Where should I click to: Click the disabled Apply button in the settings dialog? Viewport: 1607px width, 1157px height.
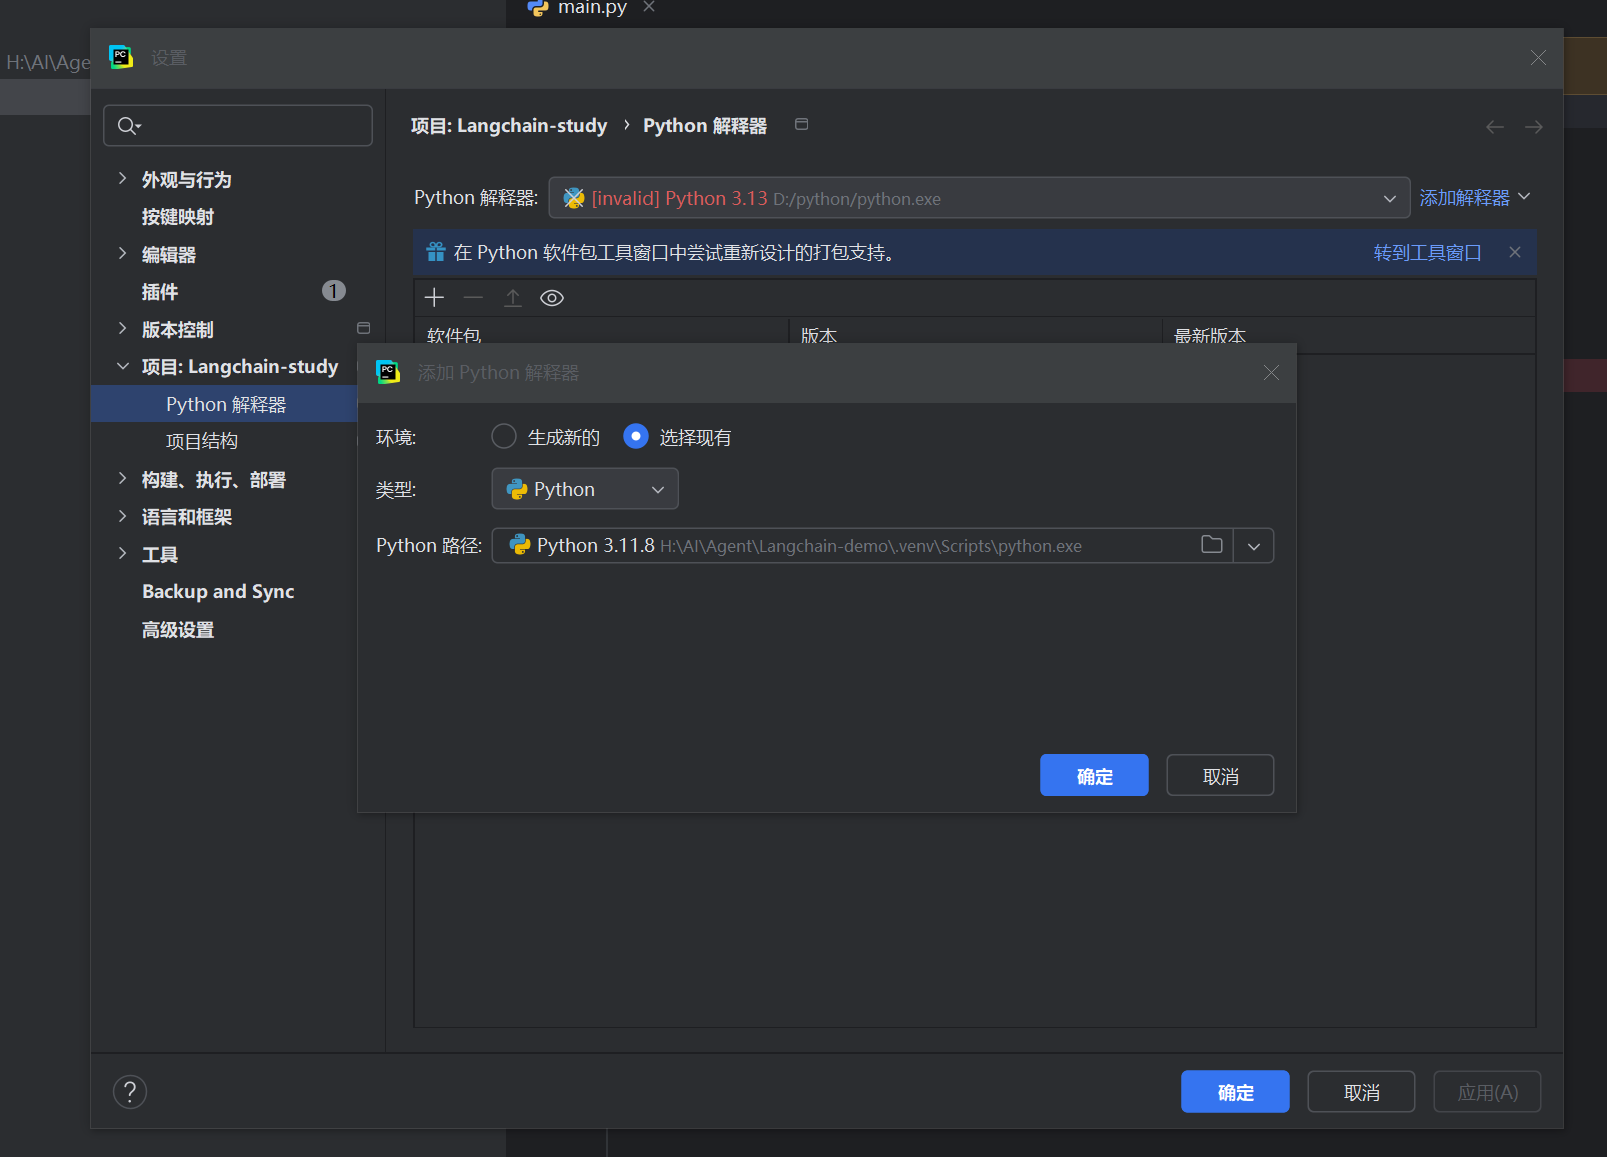click(x=1487, y=1092)
